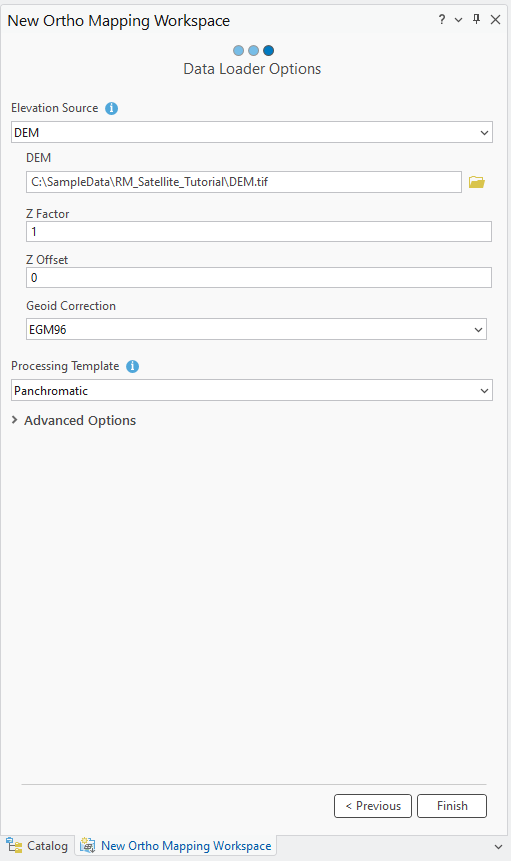Image resolution: width=511 pixels, height=861 pixels.
Task: Click the Finish button
Action: [x=452, y=806]
